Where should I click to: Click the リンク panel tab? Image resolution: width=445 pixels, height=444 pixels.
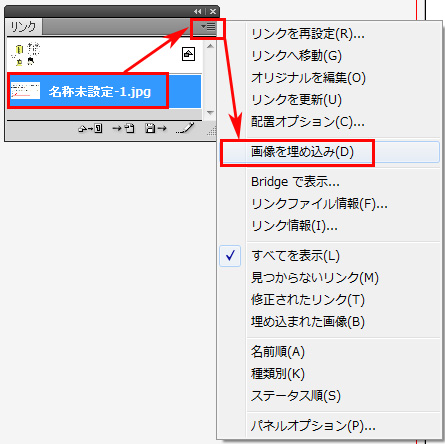pyautogui.click(x=23, y=27)
